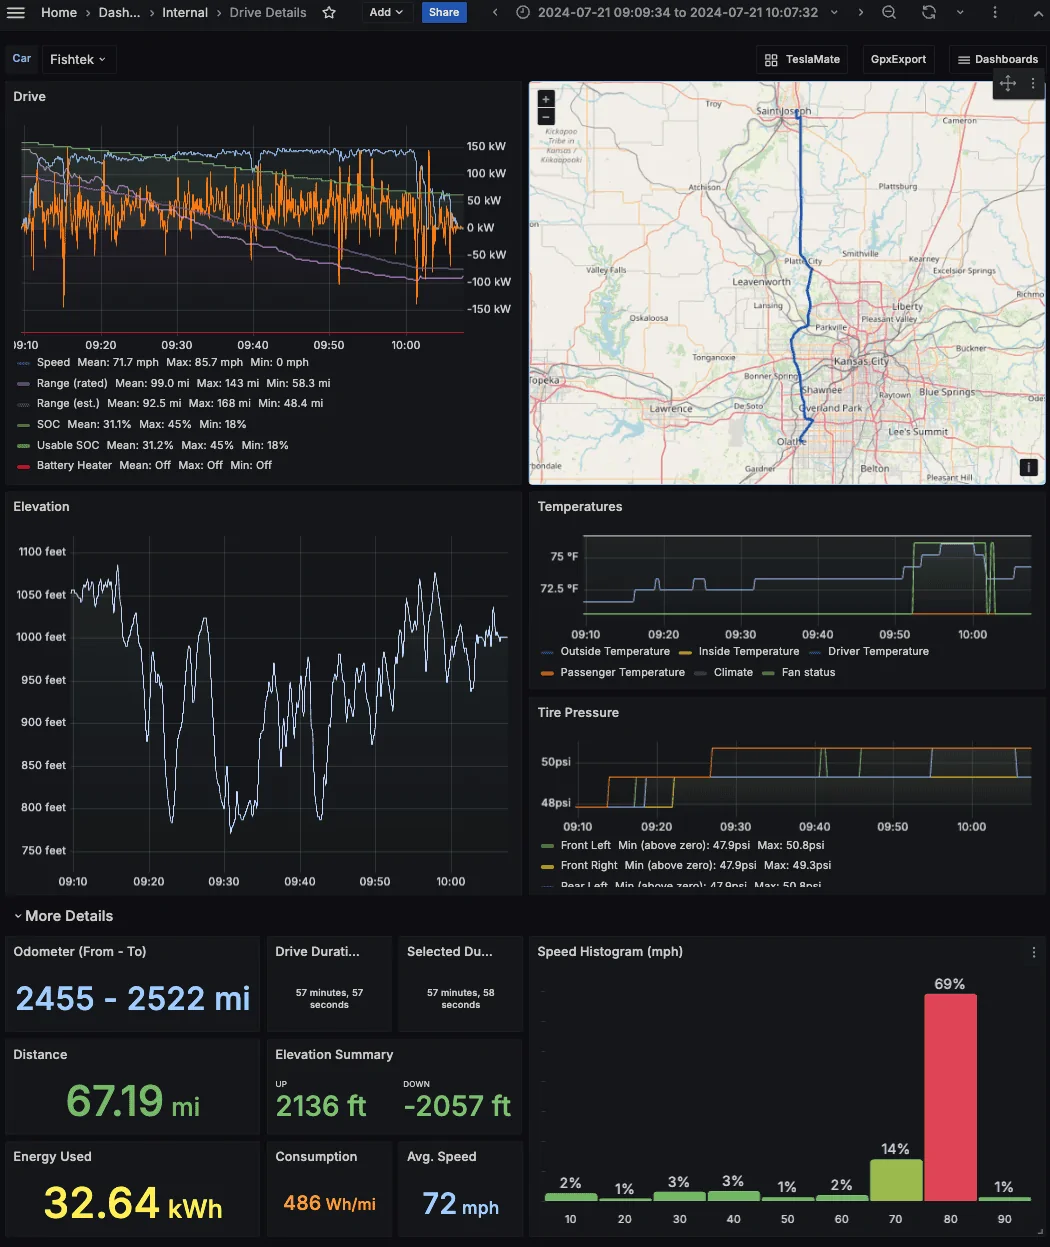Open the refresh interval dropdown
This screenshot has width=1050, height=1247.
[x=960, y=13]
